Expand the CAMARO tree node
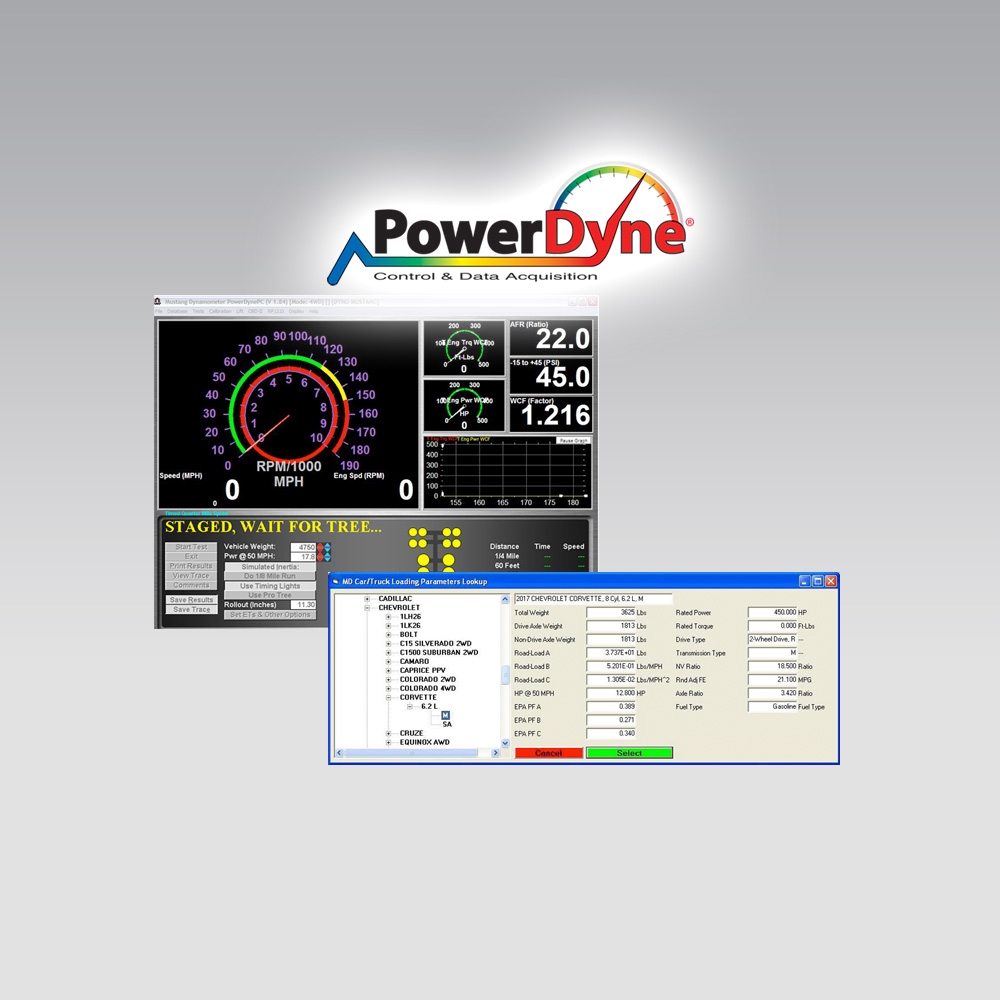The width and height of the screenshot is (1000, 1000). point(388,661)
